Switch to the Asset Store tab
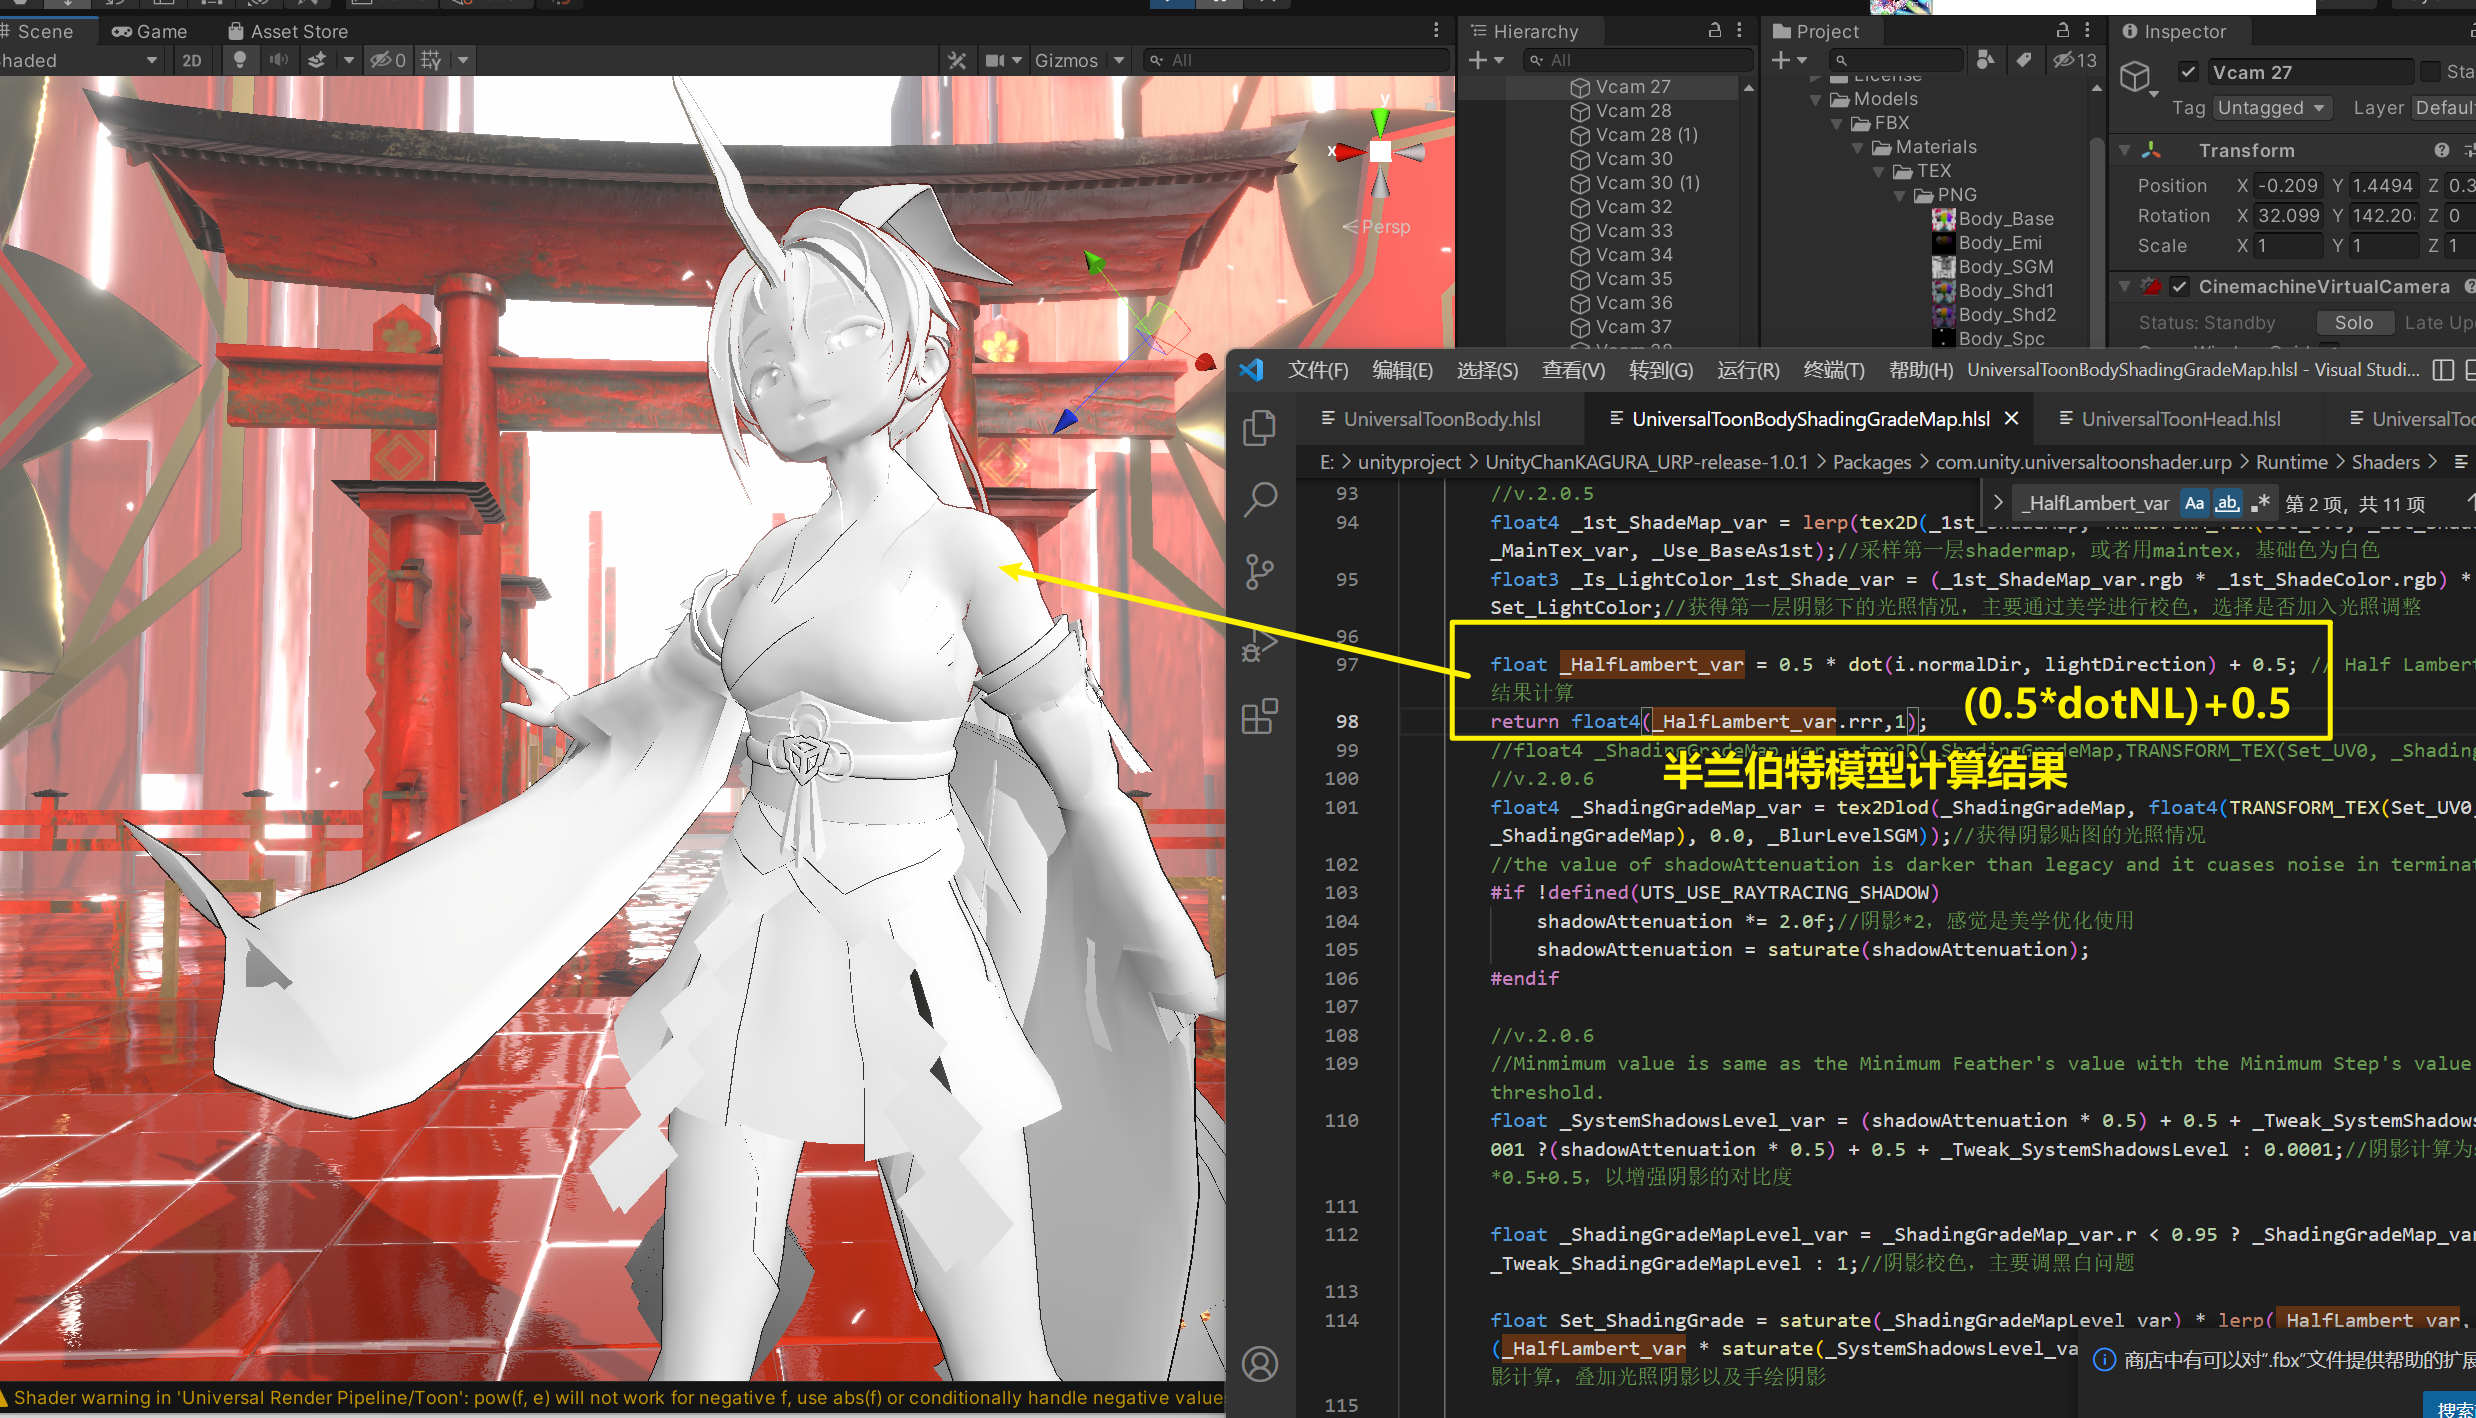Image resolution: width=2476 pixels, height=1418 pixels. tap(288, 31)
